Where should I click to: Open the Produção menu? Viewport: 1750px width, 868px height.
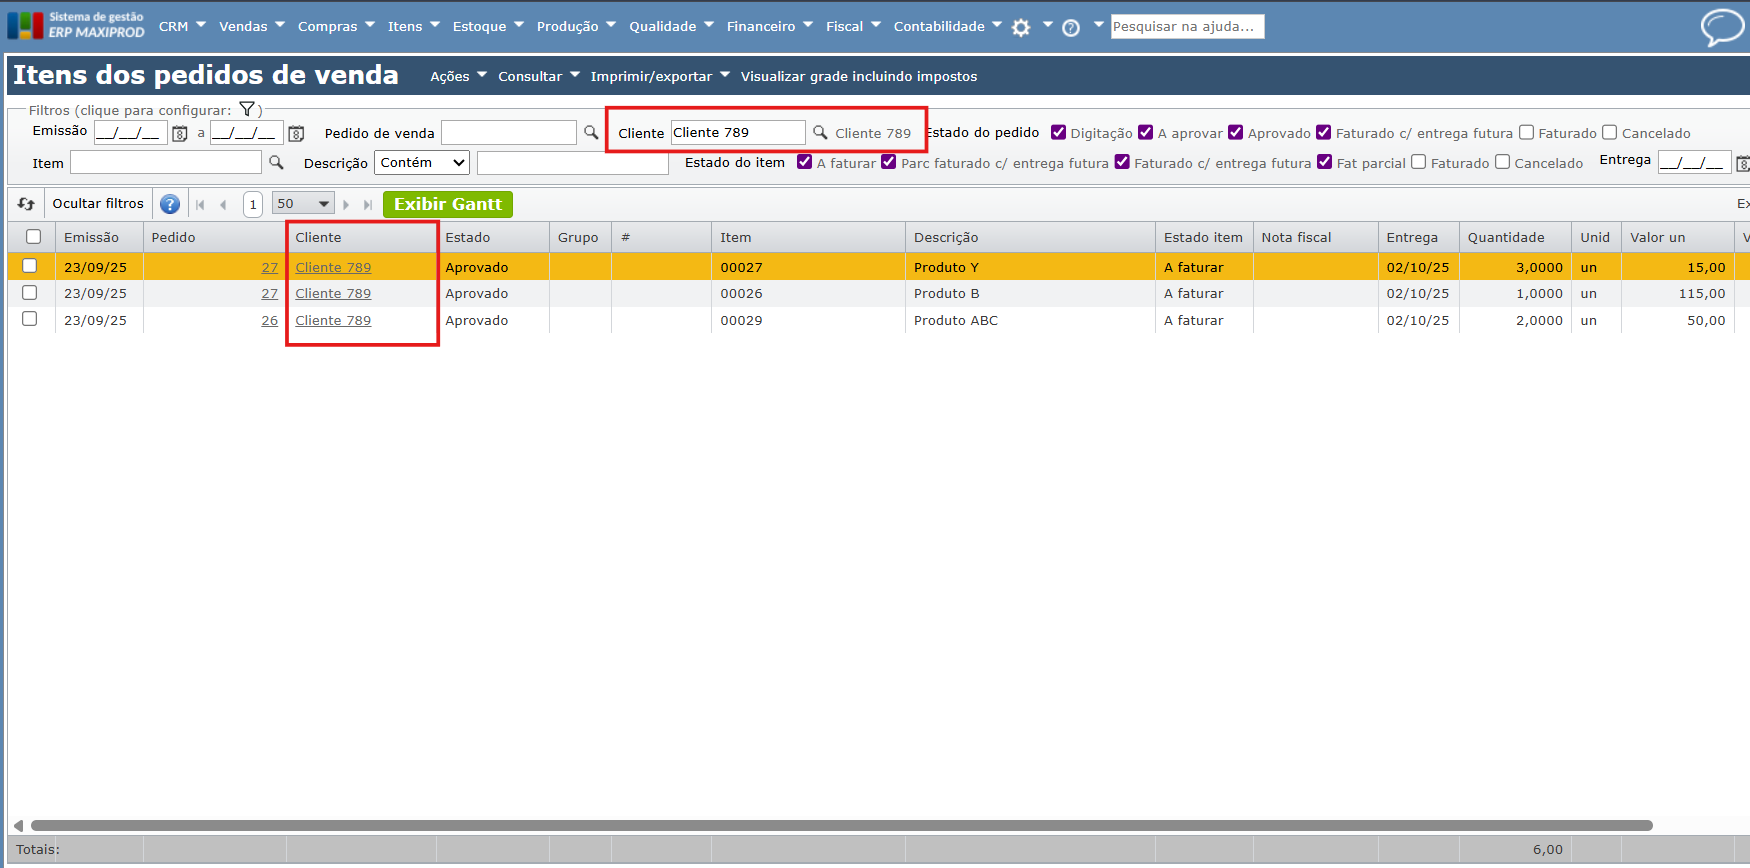coord(576,26)
